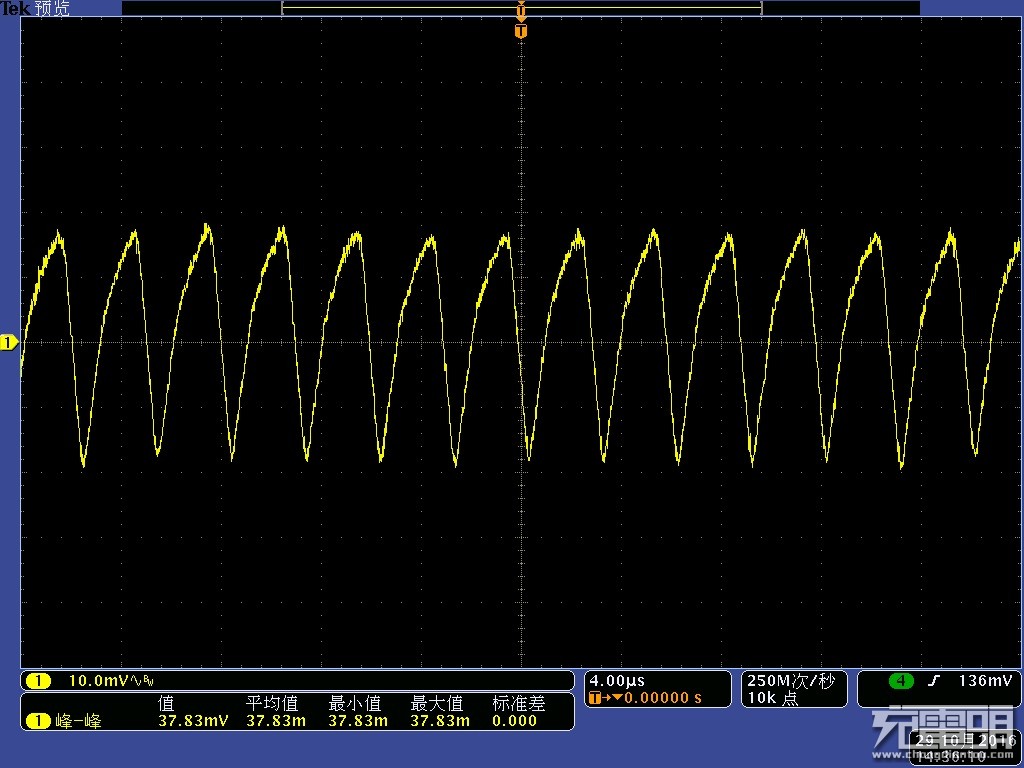Click the 4.00µs horizontal timebase readout

tap(616, 680)
